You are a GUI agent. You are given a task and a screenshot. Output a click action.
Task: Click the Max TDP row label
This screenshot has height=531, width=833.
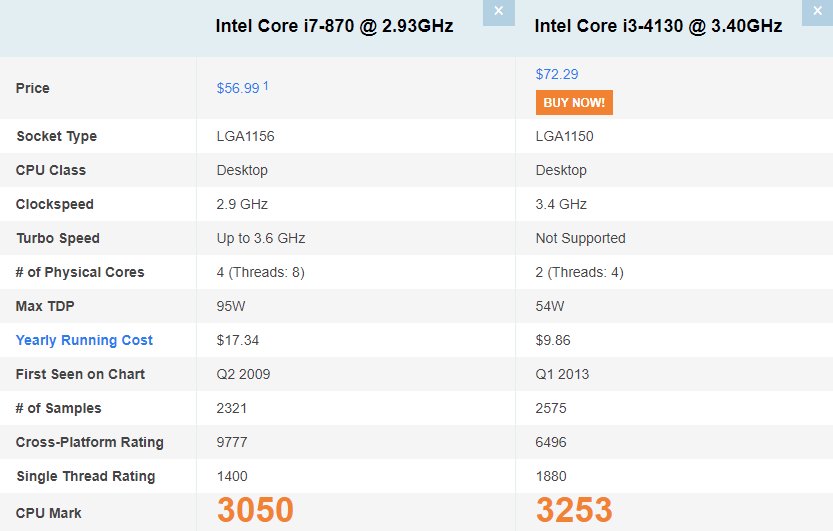tap(45, 306)
